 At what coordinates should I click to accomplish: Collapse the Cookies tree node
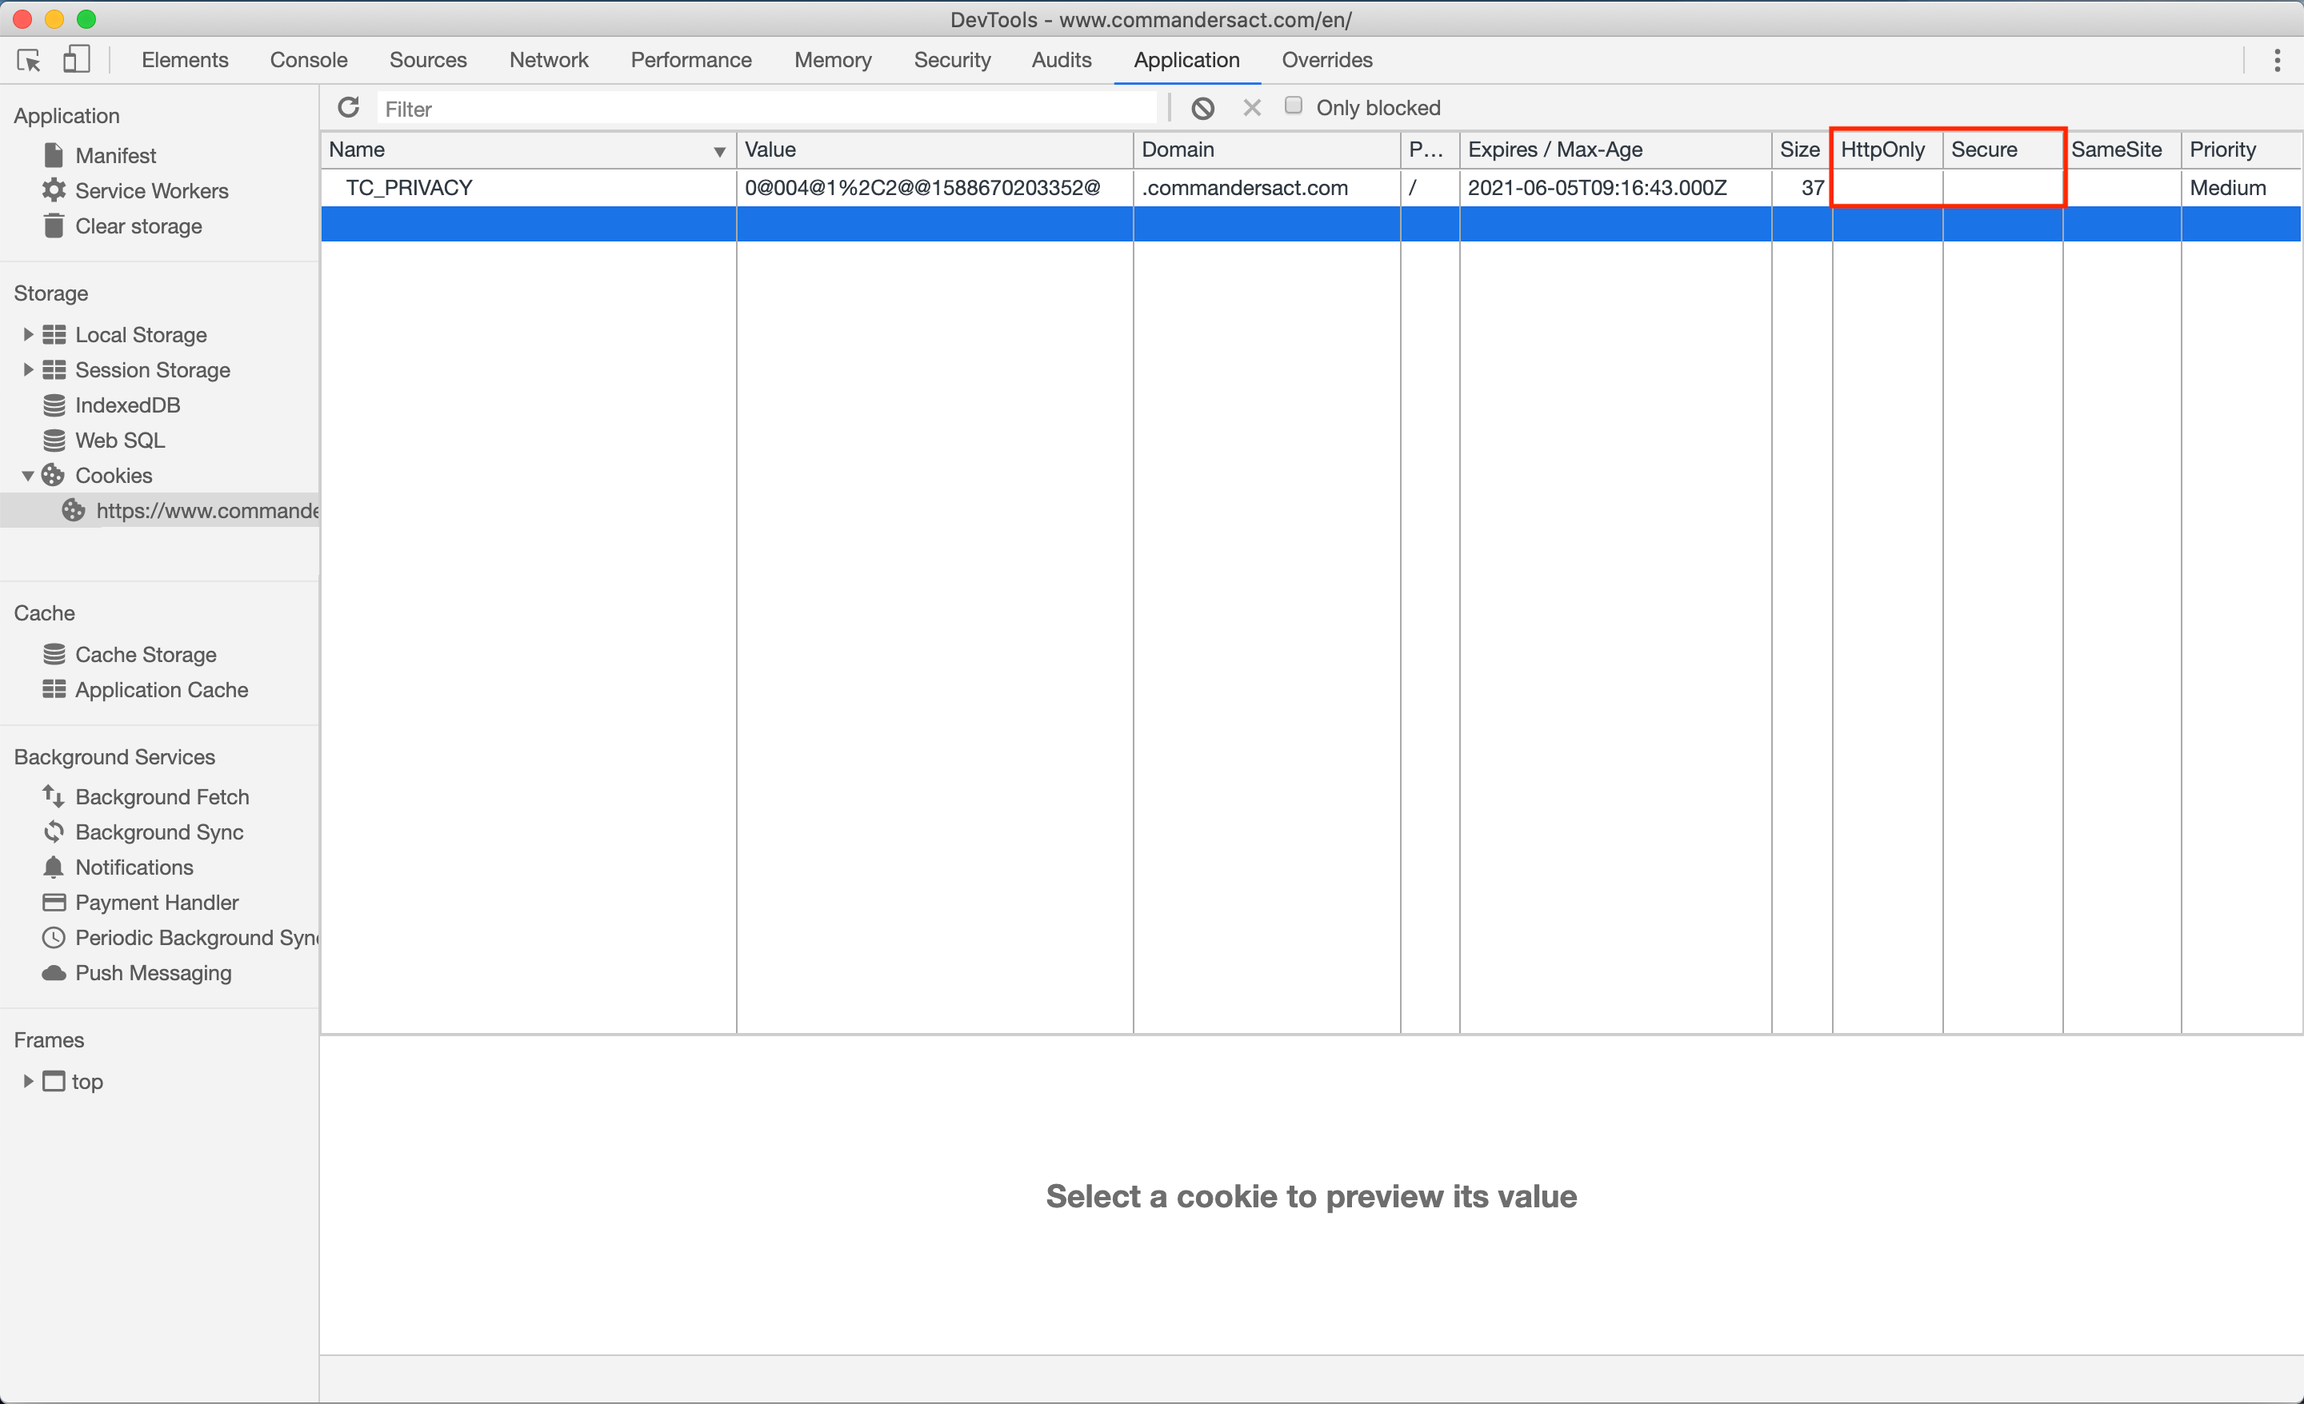tap(28, 476)
